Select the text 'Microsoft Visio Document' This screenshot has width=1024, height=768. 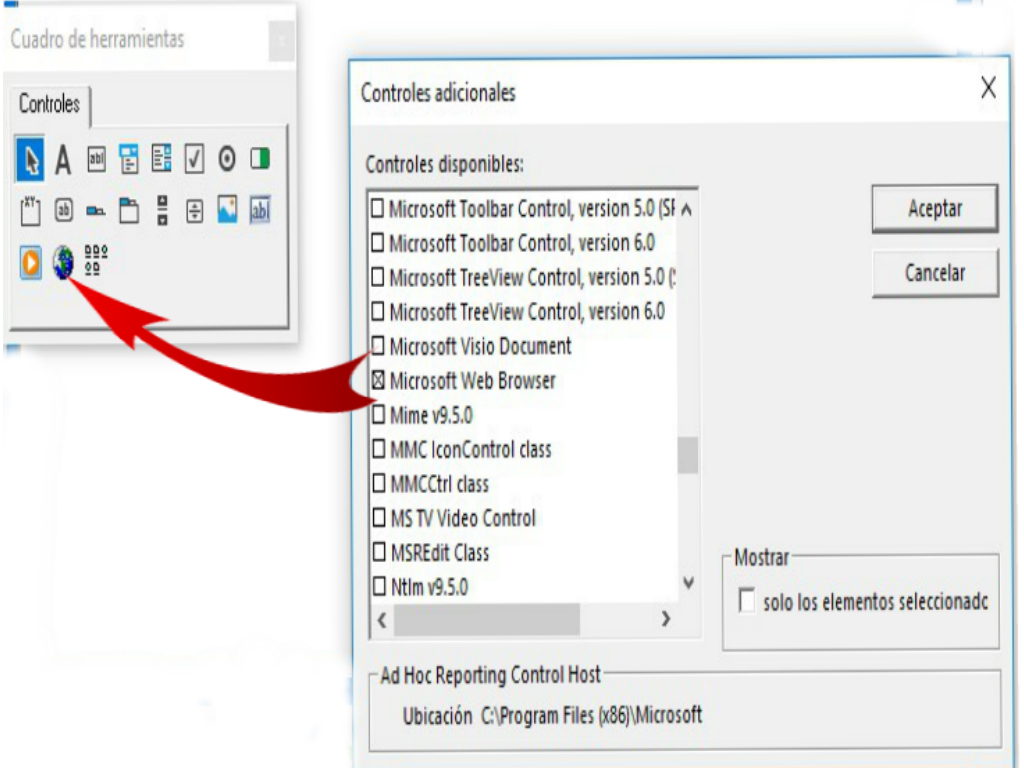pos(480,346)
